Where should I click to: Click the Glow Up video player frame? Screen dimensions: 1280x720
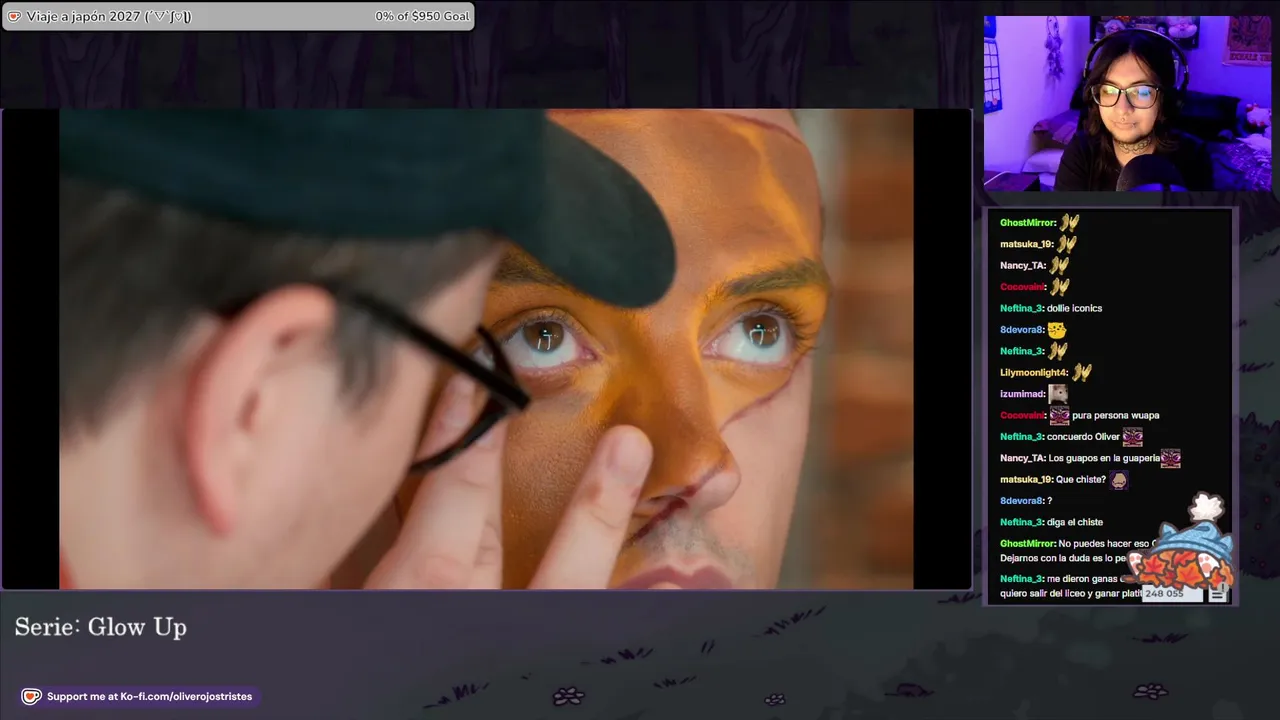pyautogui.click(x=486, y=349)
